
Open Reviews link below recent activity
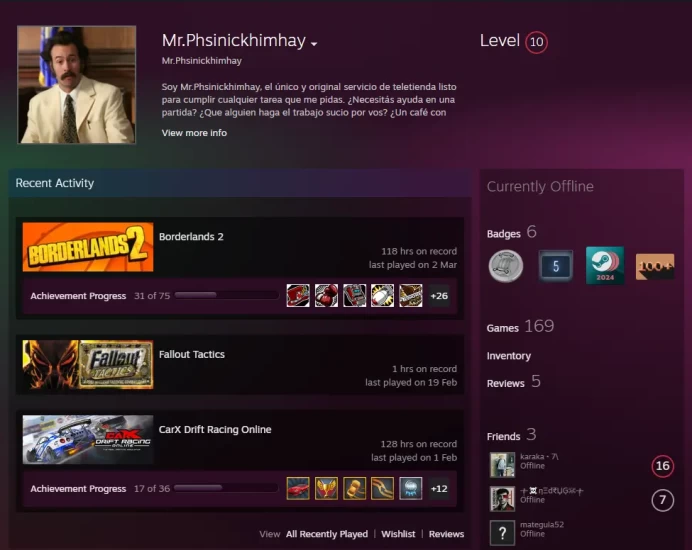(x=446, y=534)
